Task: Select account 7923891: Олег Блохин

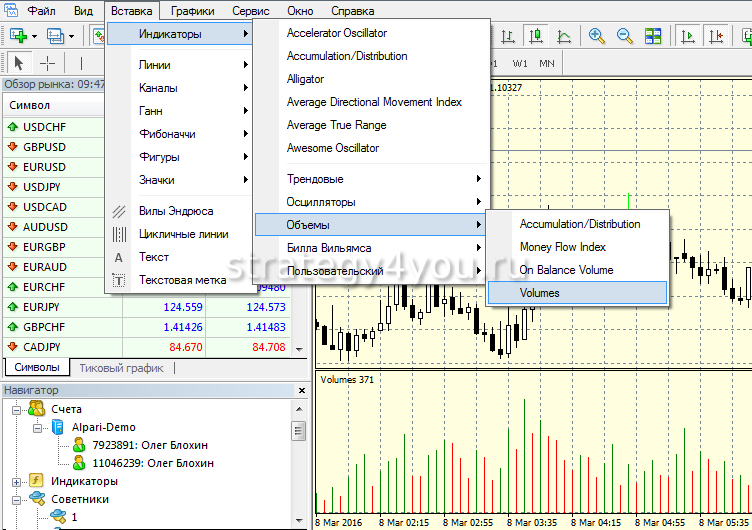Action: pos(152,445)
